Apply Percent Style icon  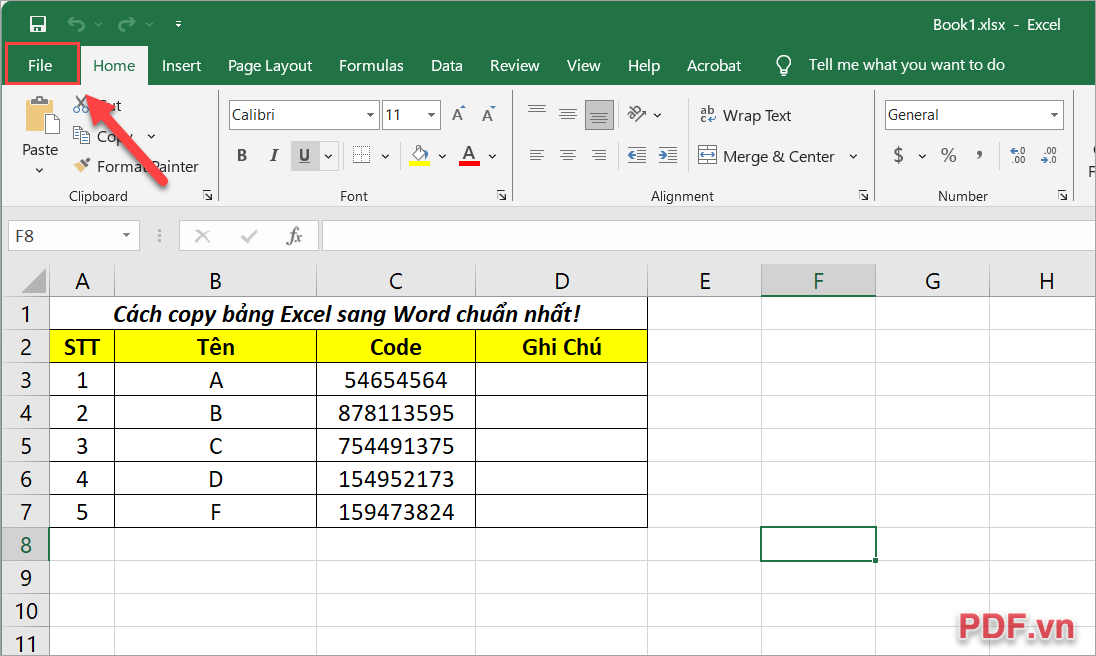(x=948, y=155)
